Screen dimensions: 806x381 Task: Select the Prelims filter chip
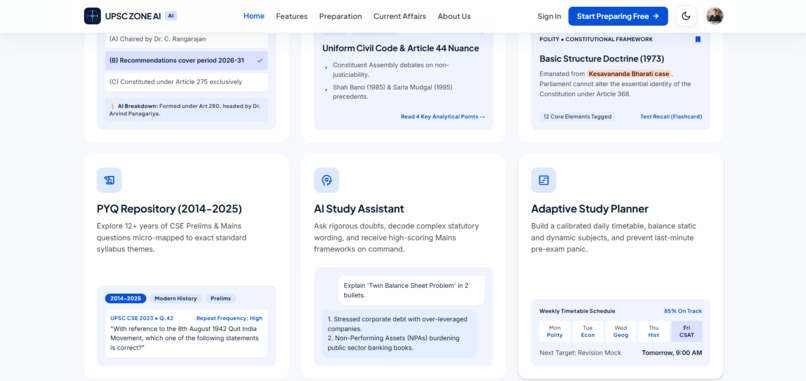221,298
